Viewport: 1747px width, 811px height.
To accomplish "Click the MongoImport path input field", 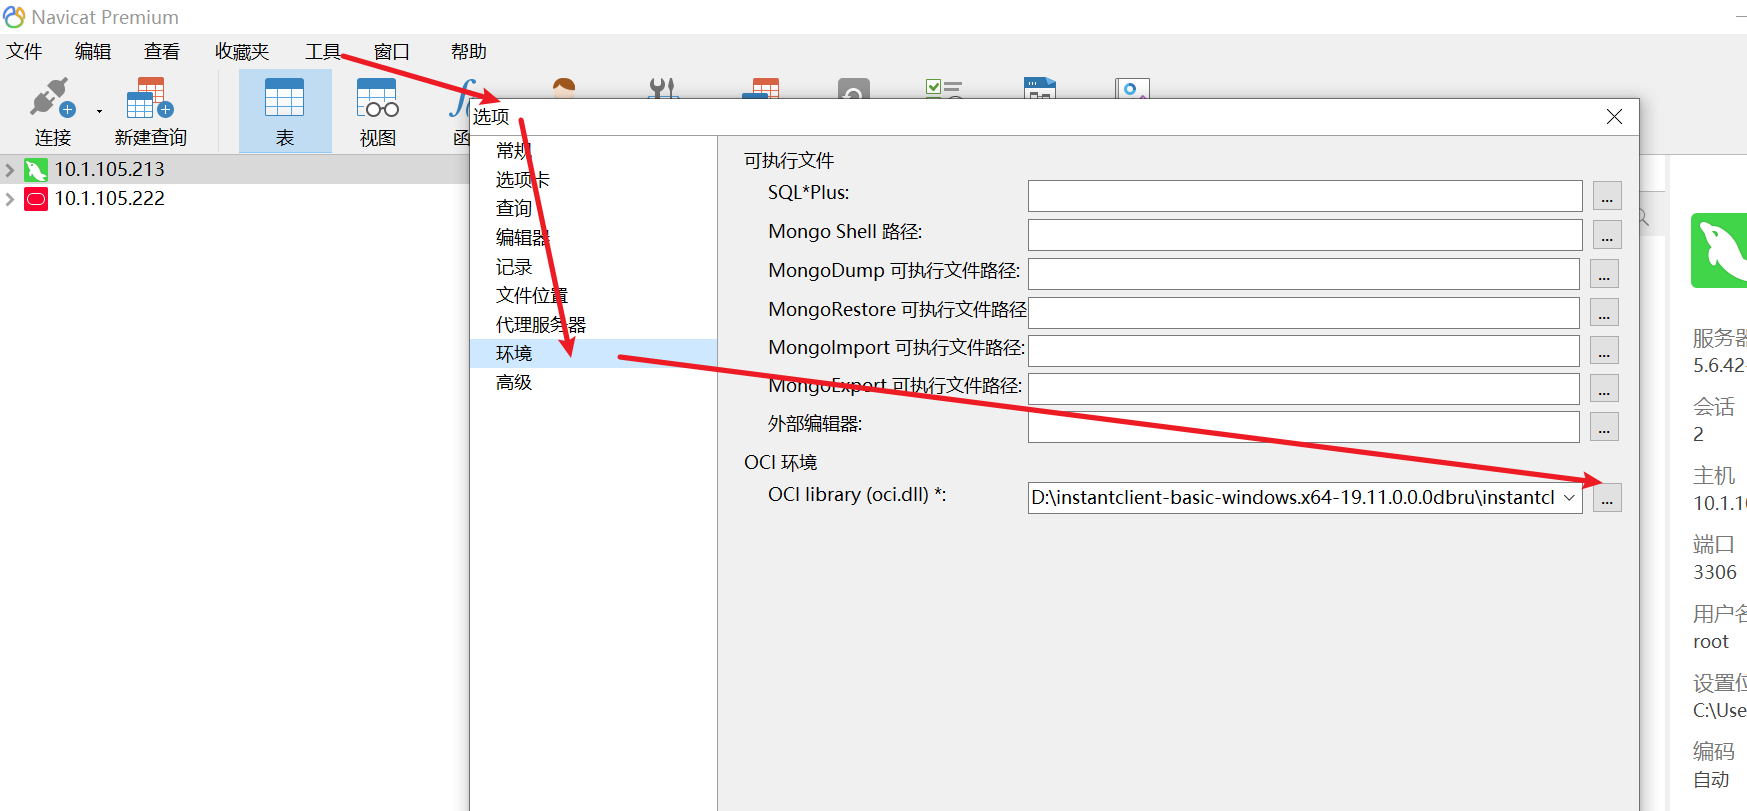I will pyautogui.click(x=1304, y=351).
